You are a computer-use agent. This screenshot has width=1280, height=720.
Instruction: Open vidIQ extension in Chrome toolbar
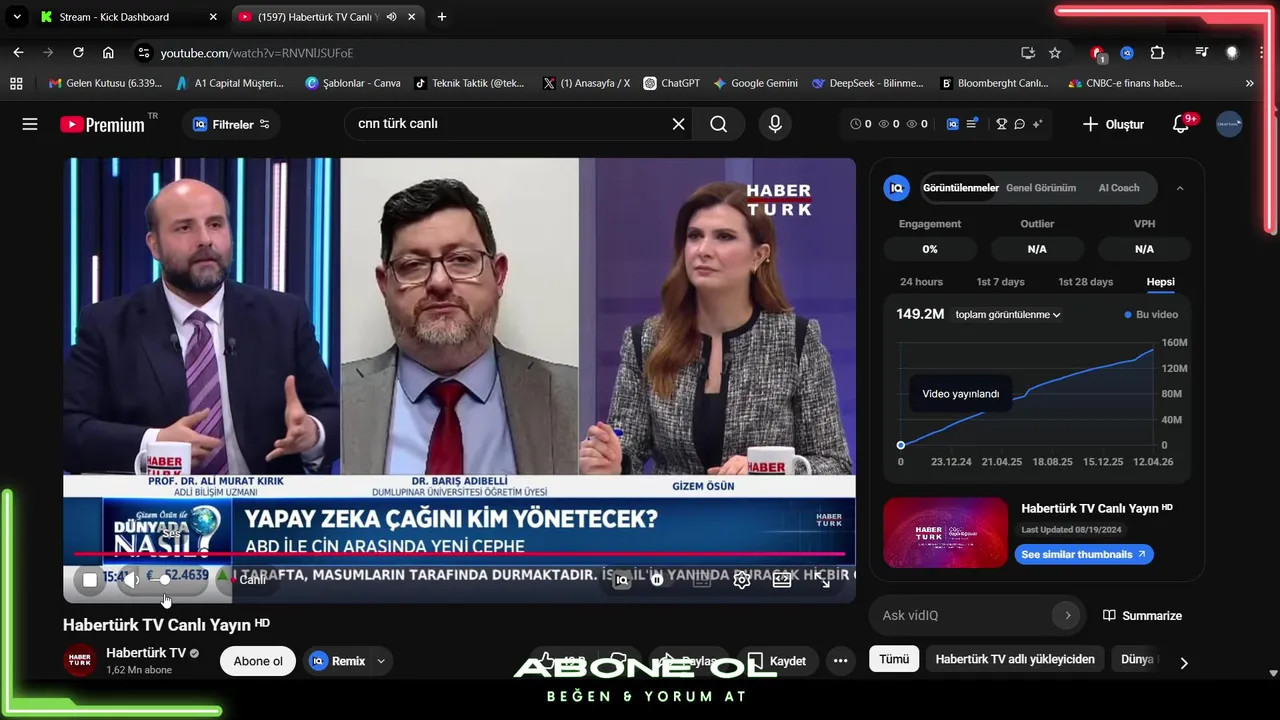1127,52
